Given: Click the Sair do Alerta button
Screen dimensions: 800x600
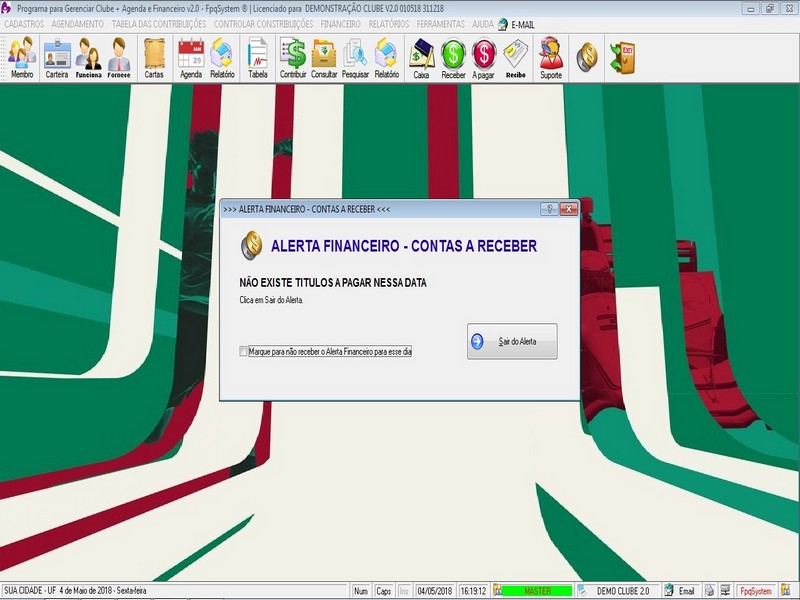Looking at the screenshot, I should (512, 341).
